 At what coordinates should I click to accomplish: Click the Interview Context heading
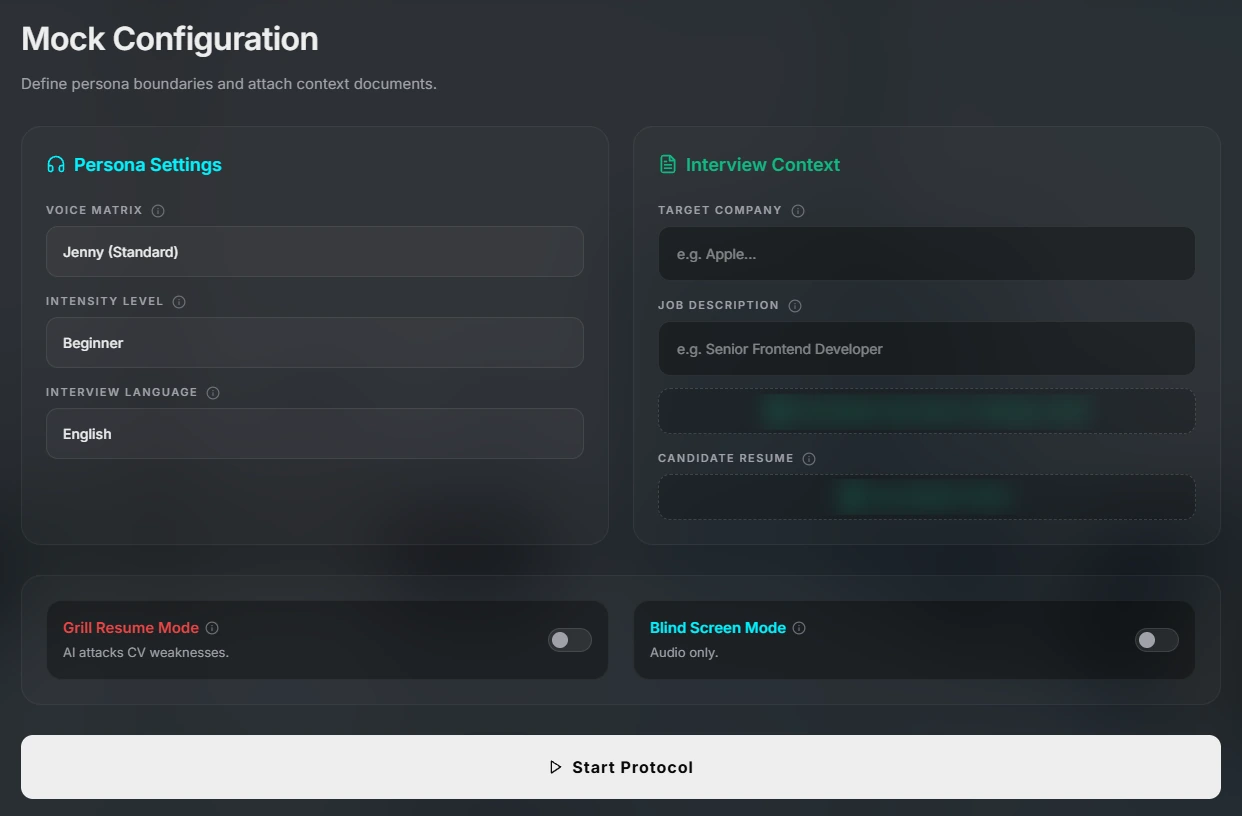pos(763,165)
